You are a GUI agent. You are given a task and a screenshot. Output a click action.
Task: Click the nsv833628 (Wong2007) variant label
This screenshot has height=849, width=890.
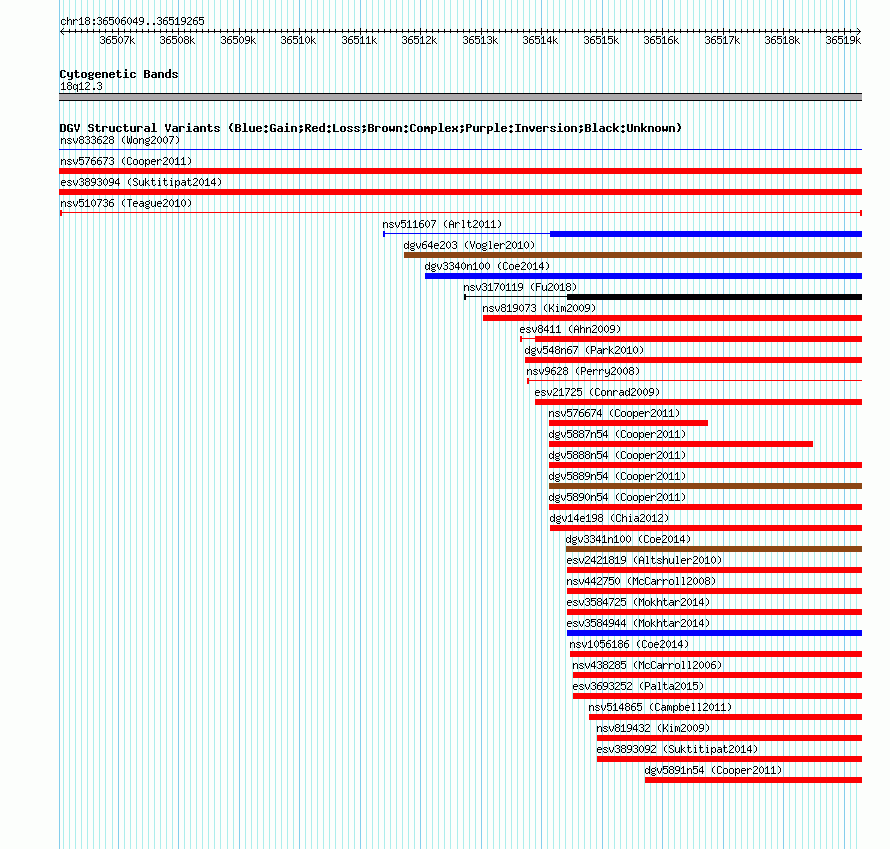click(x=120, y=140)
